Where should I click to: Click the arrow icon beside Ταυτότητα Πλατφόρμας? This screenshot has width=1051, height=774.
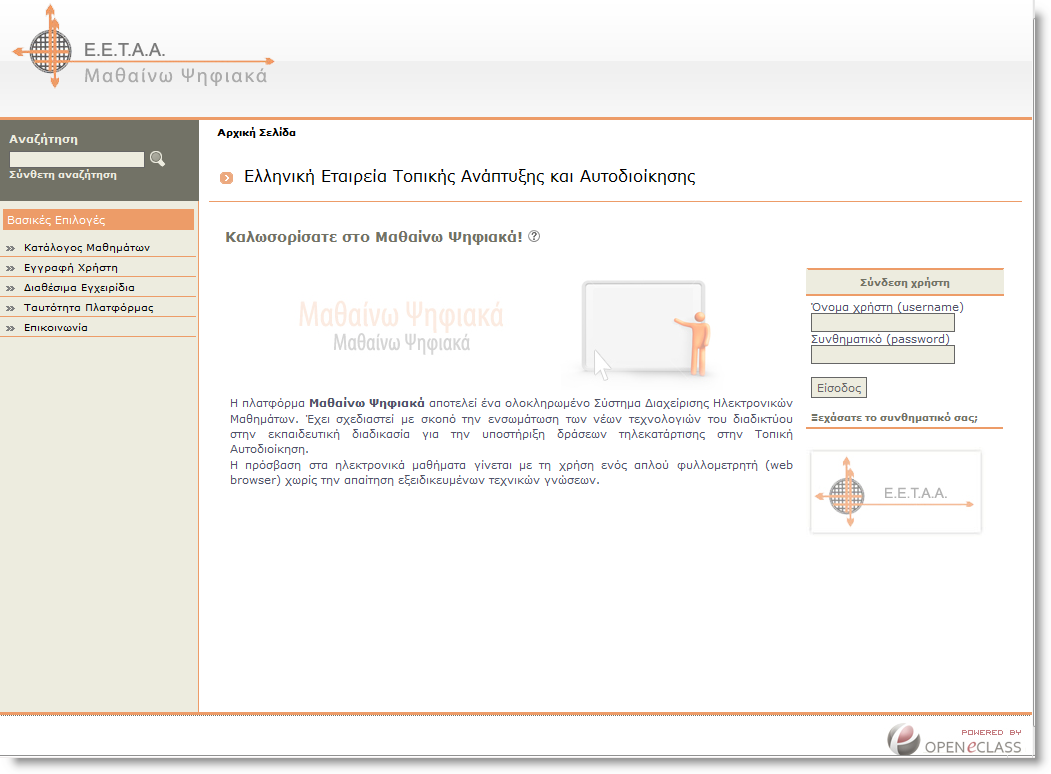pyautogui.click(x=10, y=308)
